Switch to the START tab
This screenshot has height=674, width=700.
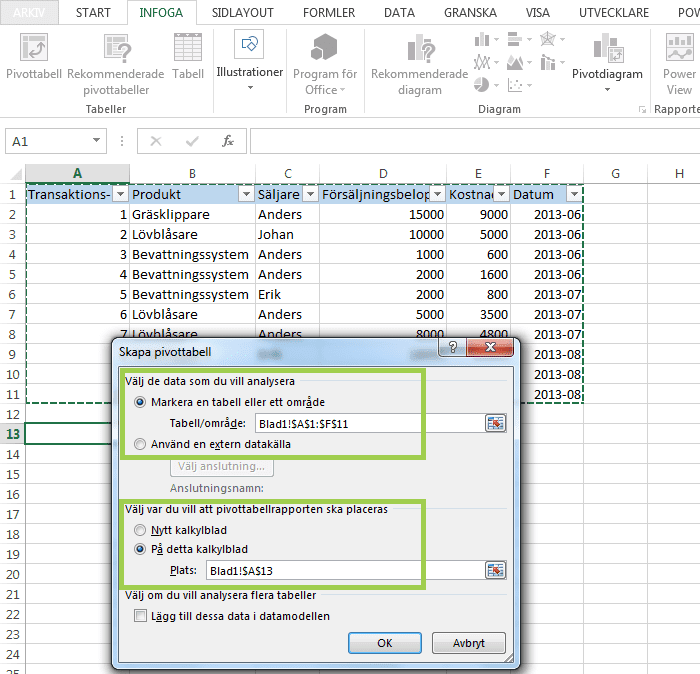[x=93, y=12]
